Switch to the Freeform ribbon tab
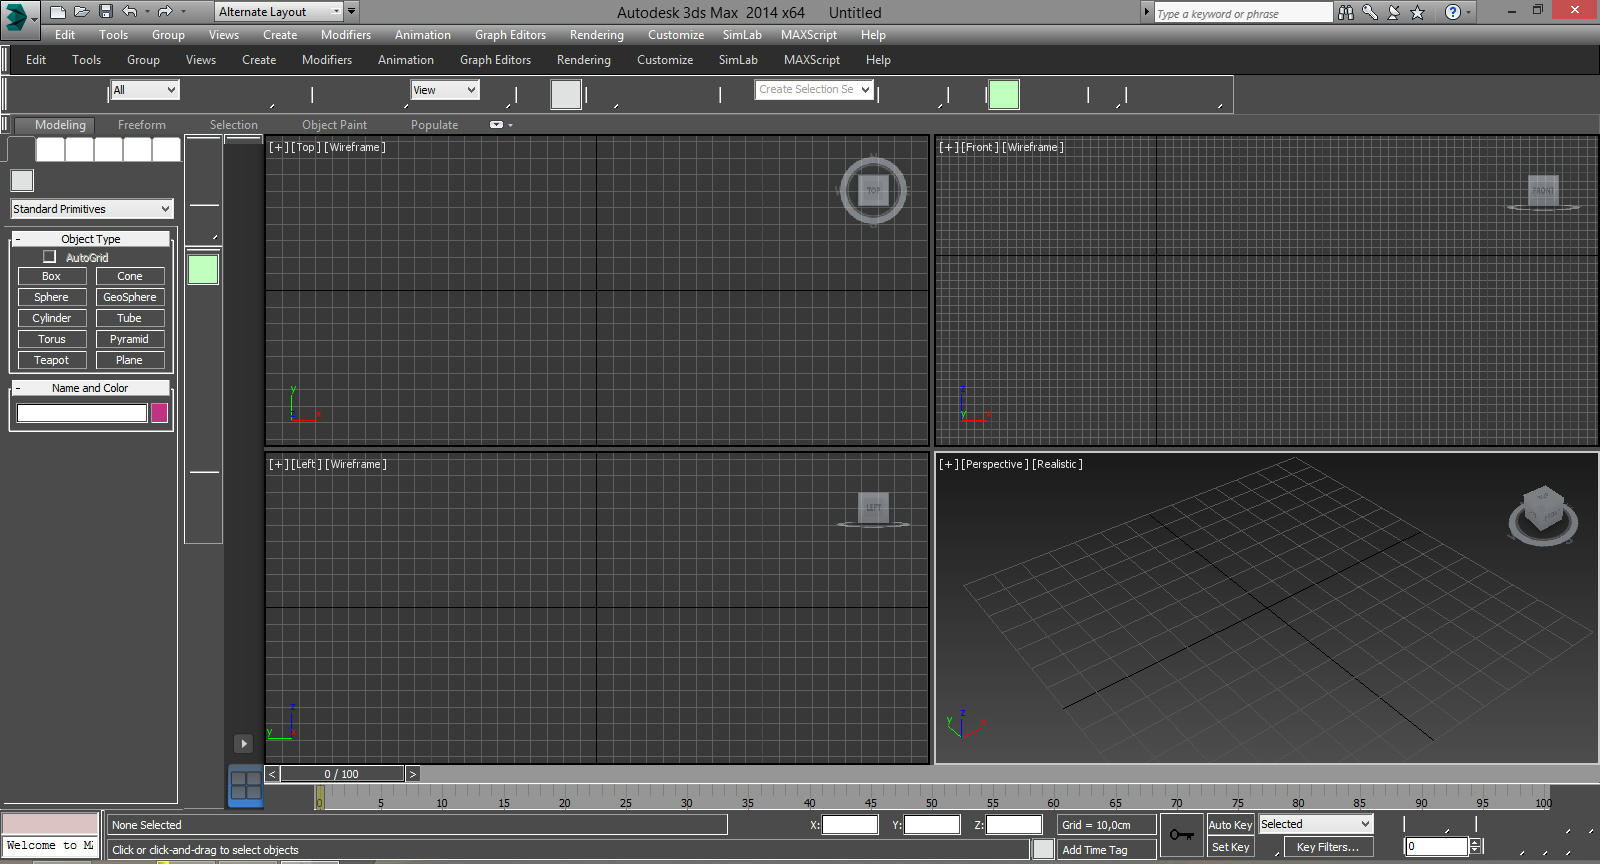Screen dimensions: 1600x864 coord(142,125)
